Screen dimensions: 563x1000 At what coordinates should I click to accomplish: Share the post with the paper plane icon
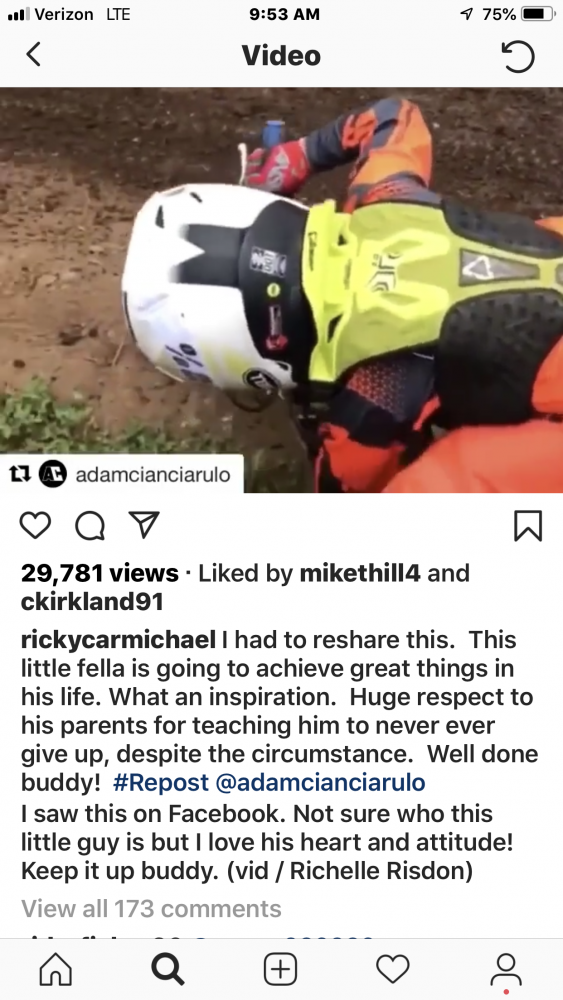click(143, 526)
